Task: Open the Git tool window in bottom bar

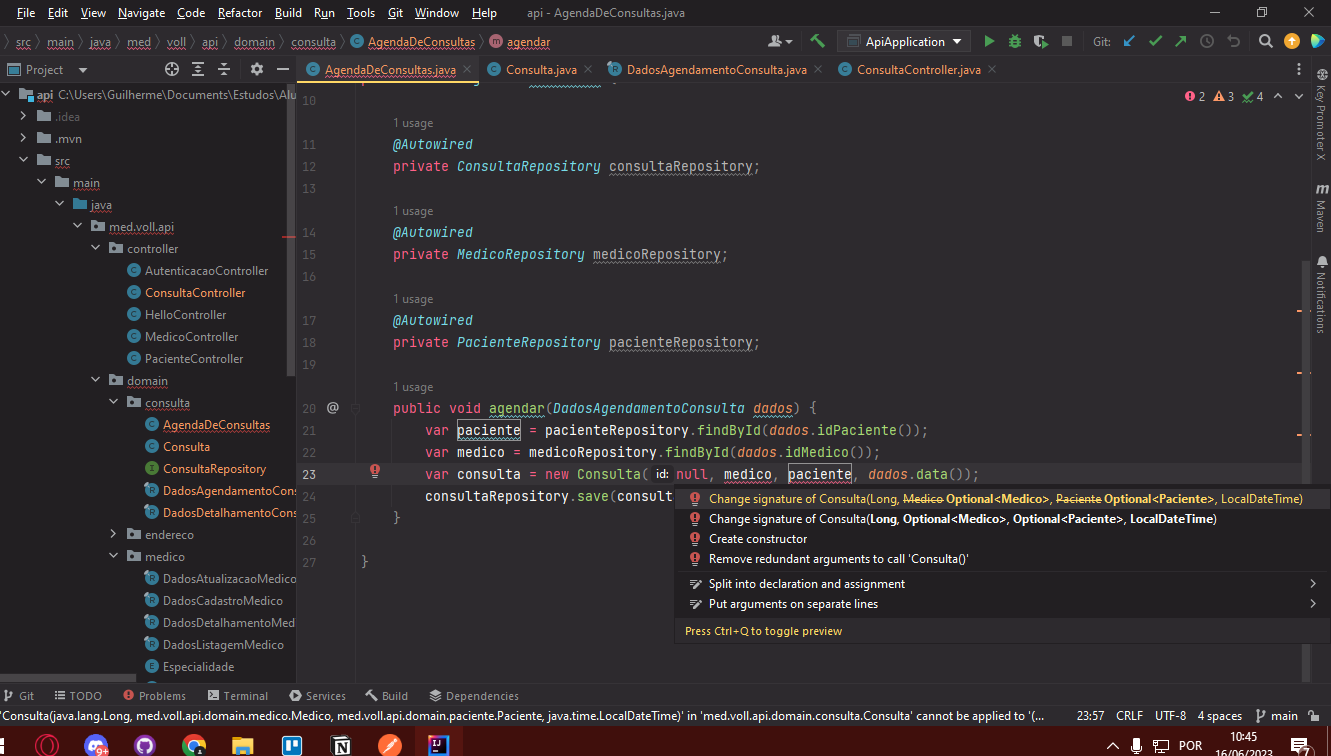Action: (19, 696)
